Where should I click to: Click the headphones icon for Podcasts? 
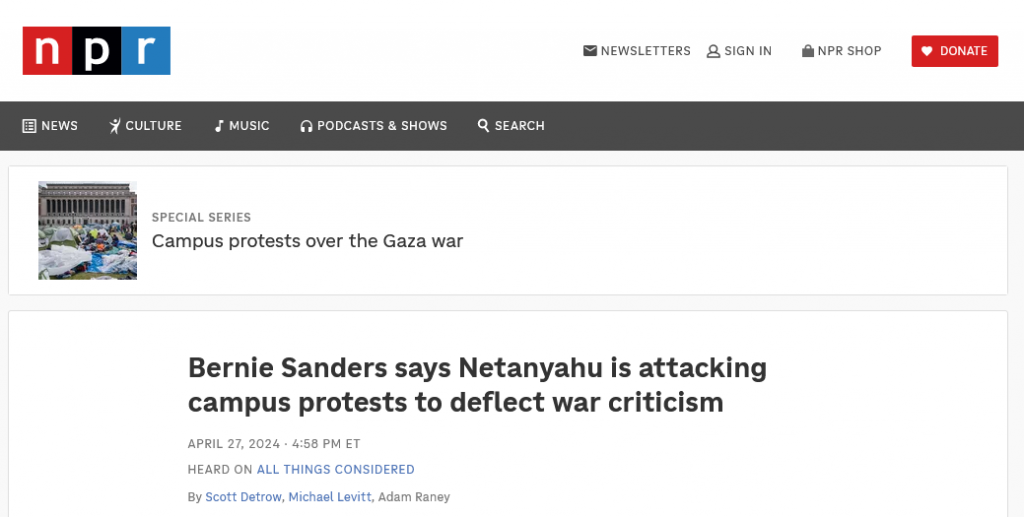point(306,126)
